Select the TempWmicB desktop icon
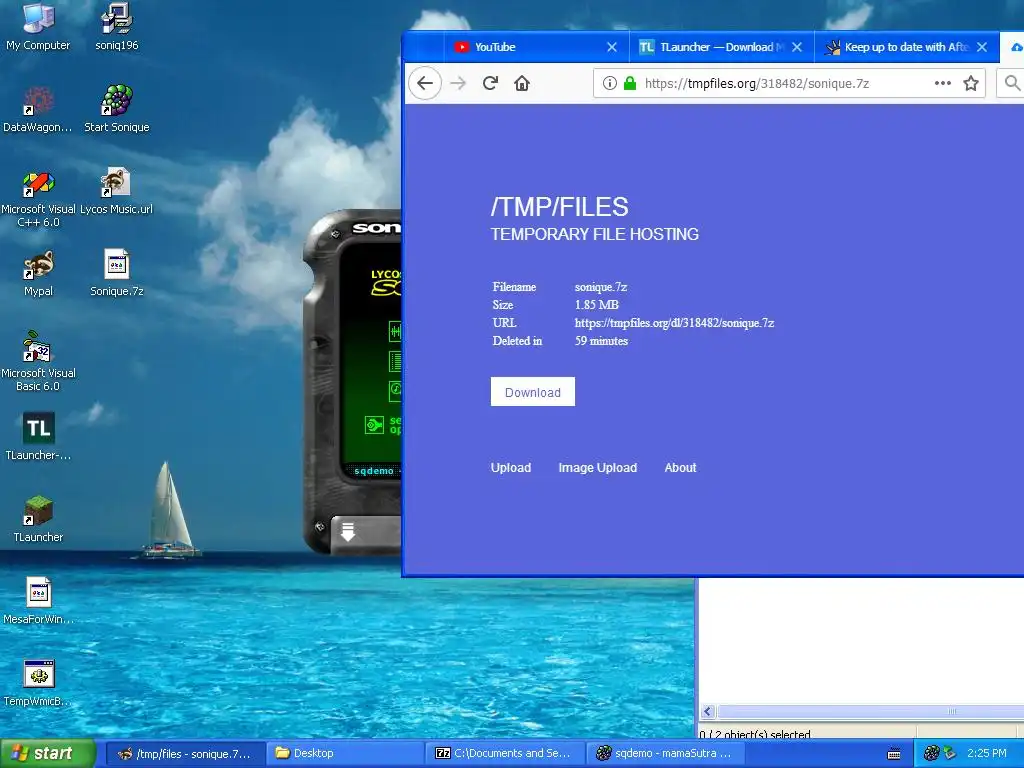The width and height of the screenshot is (1024, 768). (x=39, y=683)
